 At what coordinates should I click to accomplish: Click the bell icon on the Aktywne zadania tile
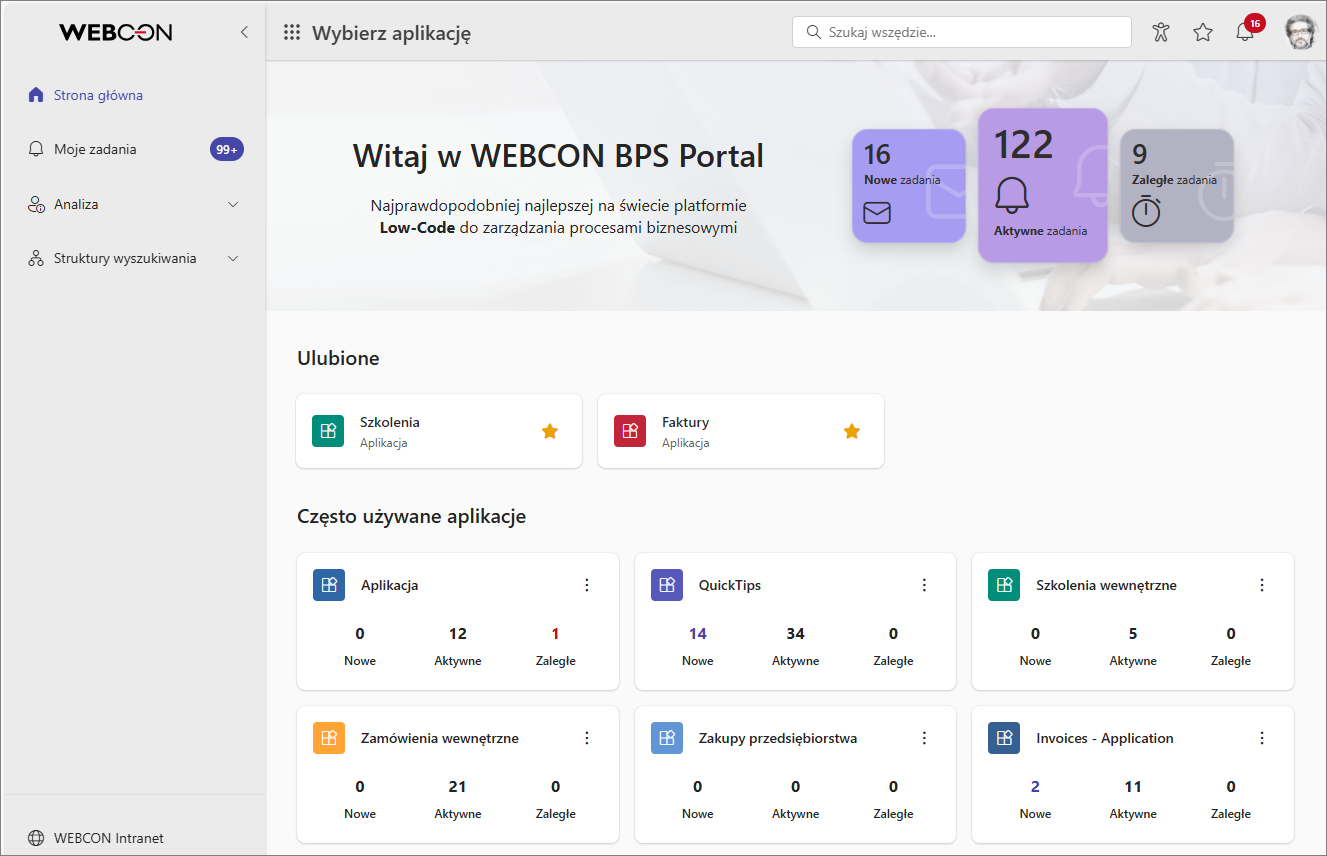coord(1012,195)
